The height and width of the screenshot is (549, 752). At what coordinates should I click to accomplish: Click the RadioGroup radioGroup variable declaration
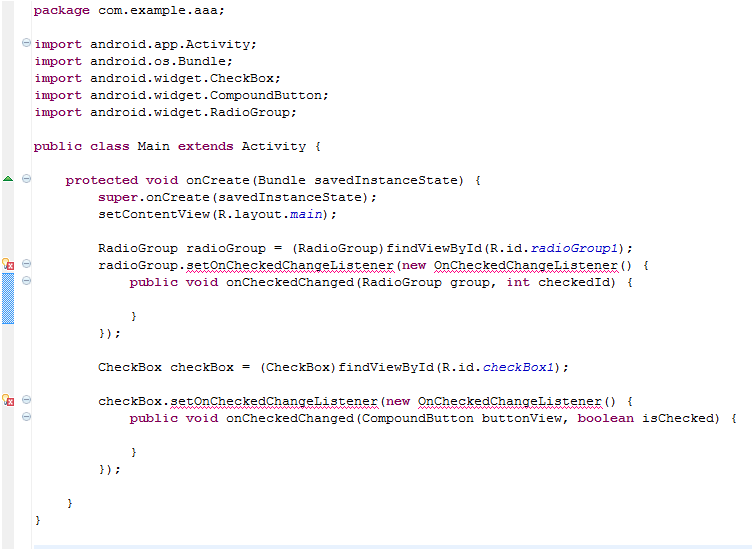[x=365, y=248]
